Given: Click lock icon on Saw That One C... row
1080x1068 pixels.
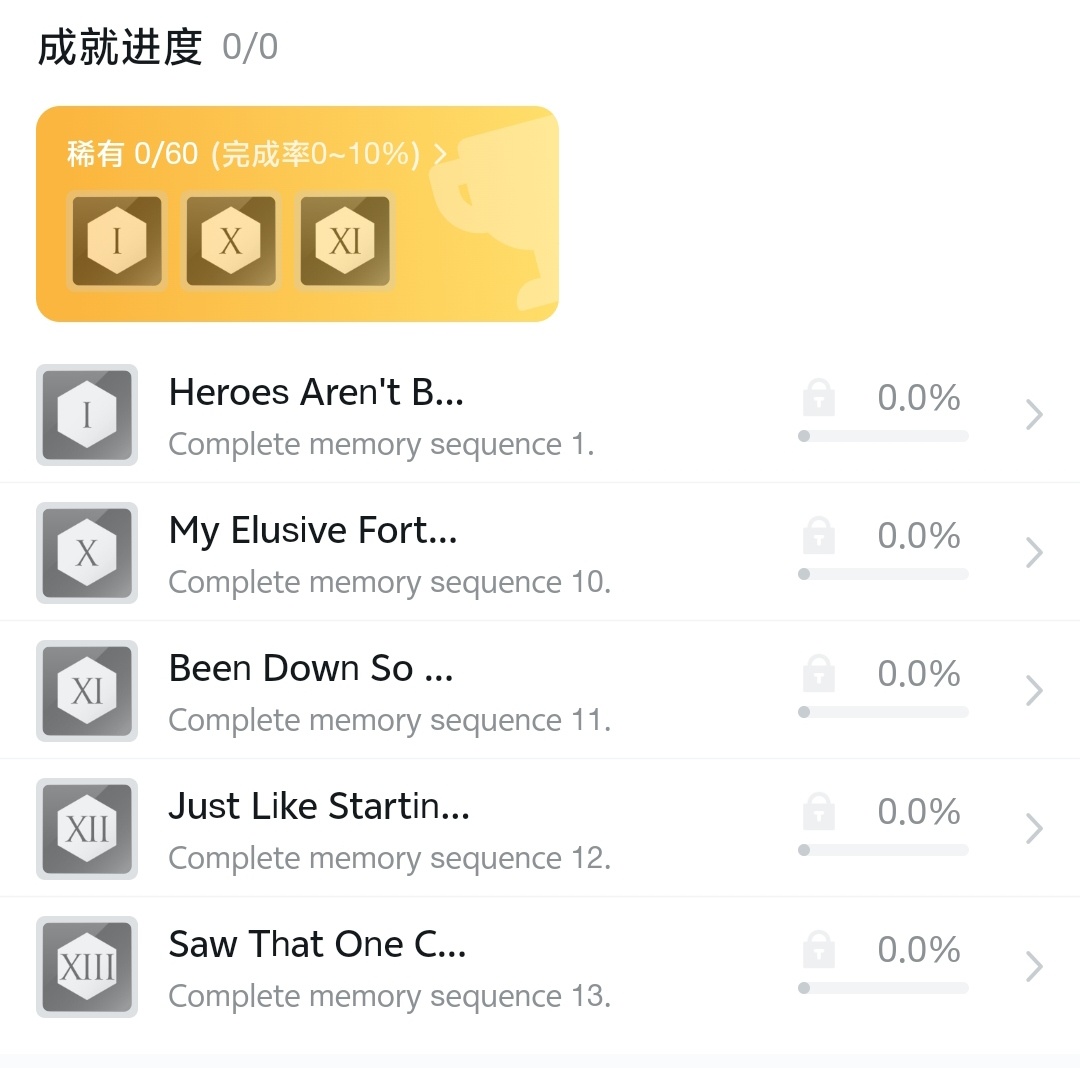Looking at the screenshot, I should (819, 949).
